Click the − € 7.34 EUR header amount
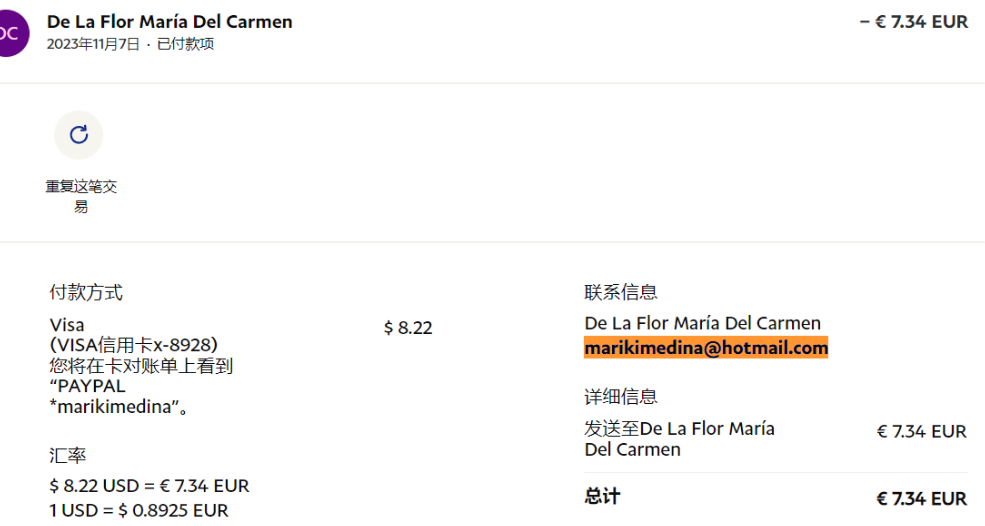 click(x=914, y=22)
